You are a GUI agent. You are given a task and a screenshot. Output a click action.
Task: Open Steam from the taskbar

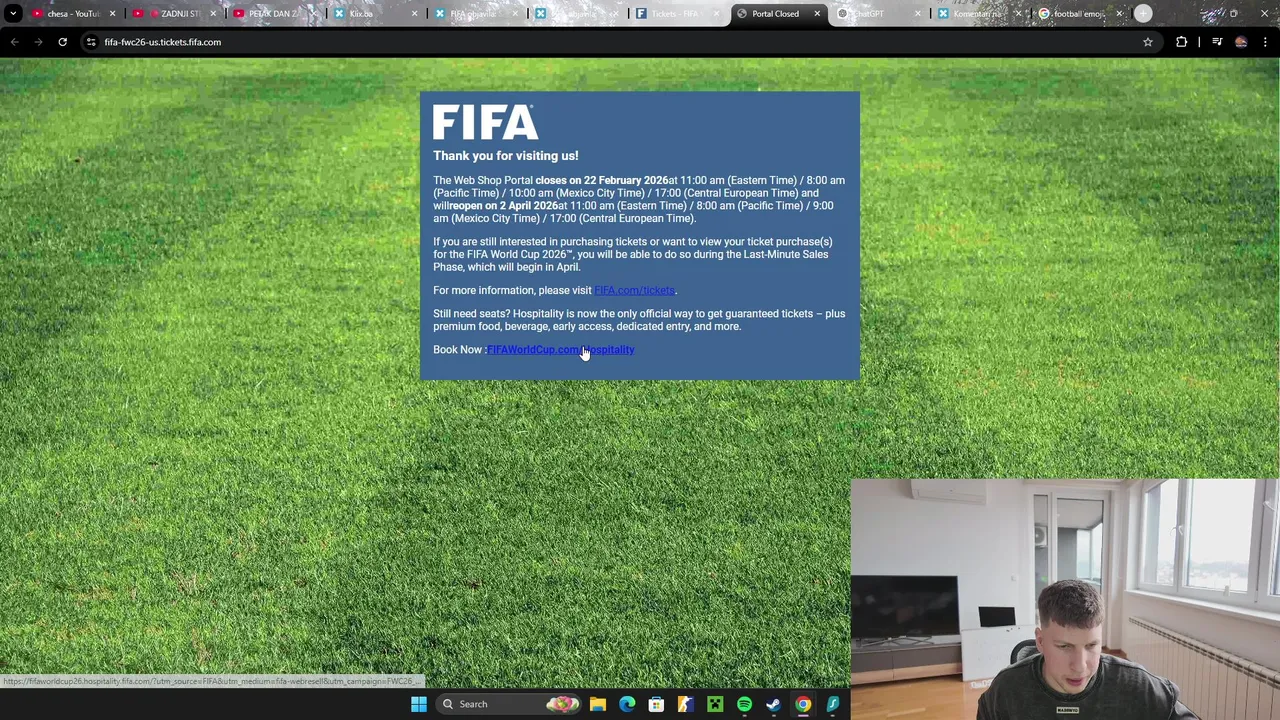pyautogui.click(x=773, y=704)
